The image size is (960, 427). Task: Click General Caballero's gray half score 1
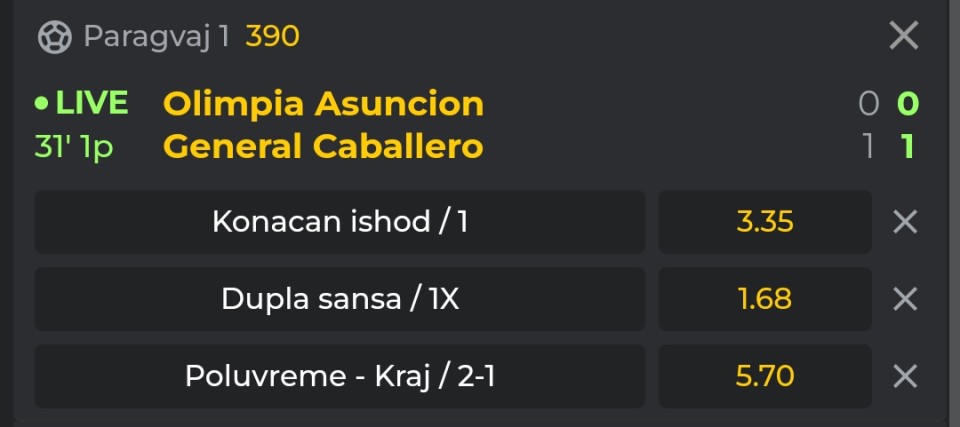(868, 147)
